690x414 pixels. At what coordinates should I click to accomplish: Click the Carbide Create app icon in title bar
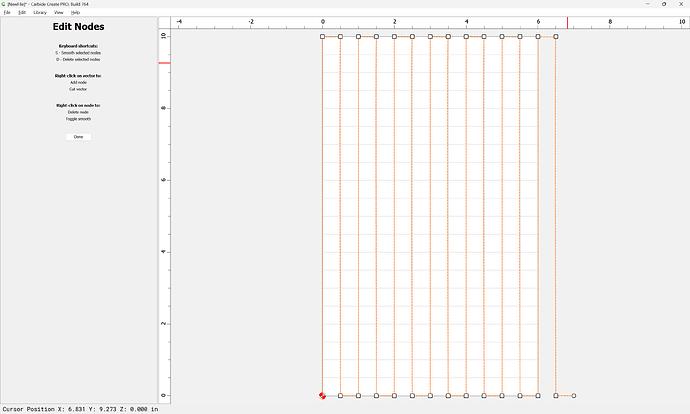tap(4, 4)
